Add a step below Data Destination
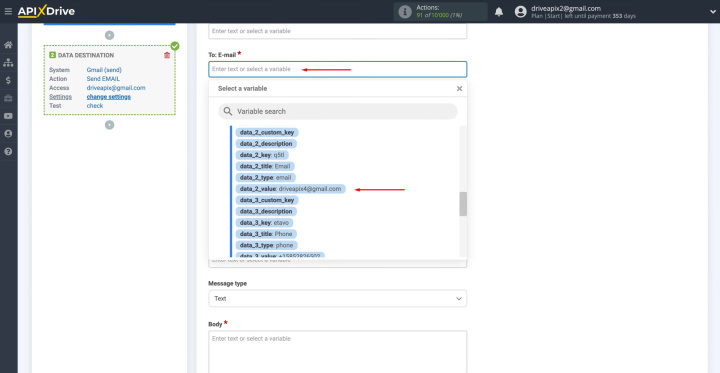Screen dimensions: 720x373 (109, 125)
